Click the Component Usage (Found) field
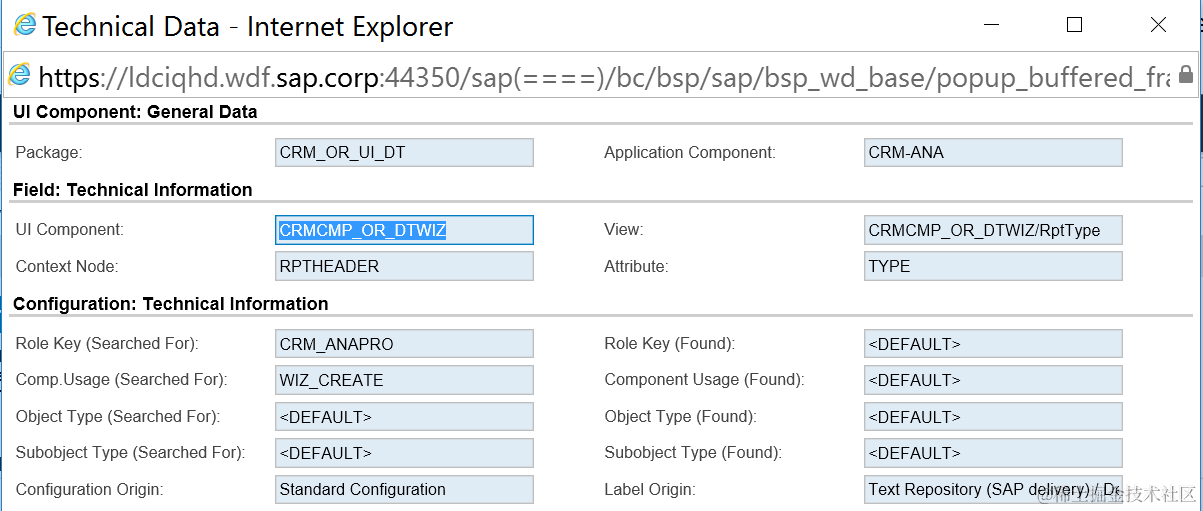The height and width of the screenshot is (511, 1203). (993, 380)
